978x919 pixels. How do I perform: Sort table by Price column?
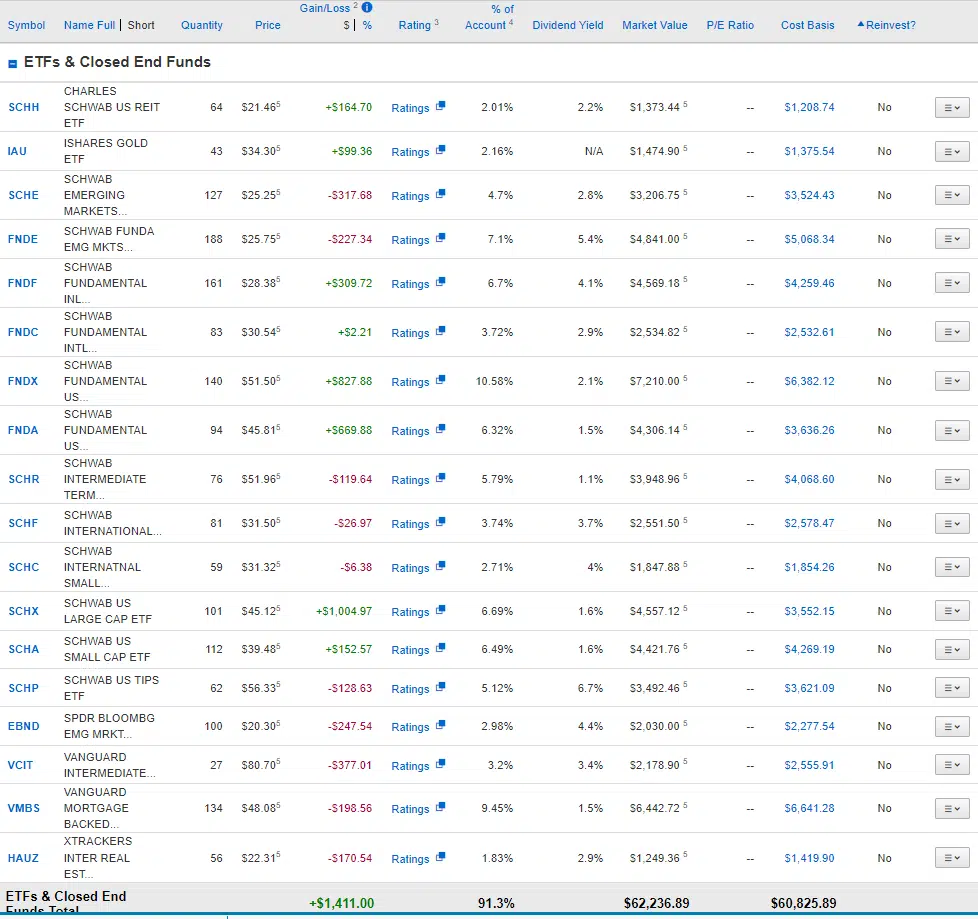click(x=268, y=25)
